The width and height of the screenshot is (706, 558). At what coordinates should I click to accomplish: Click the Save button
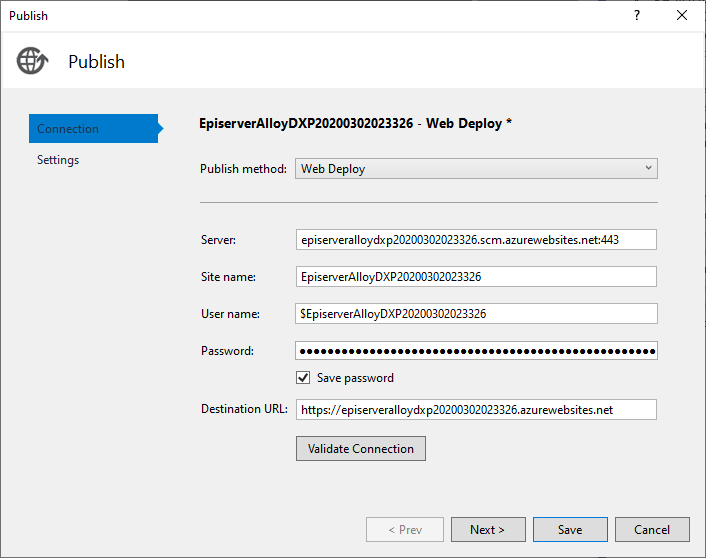click(570, 530)
